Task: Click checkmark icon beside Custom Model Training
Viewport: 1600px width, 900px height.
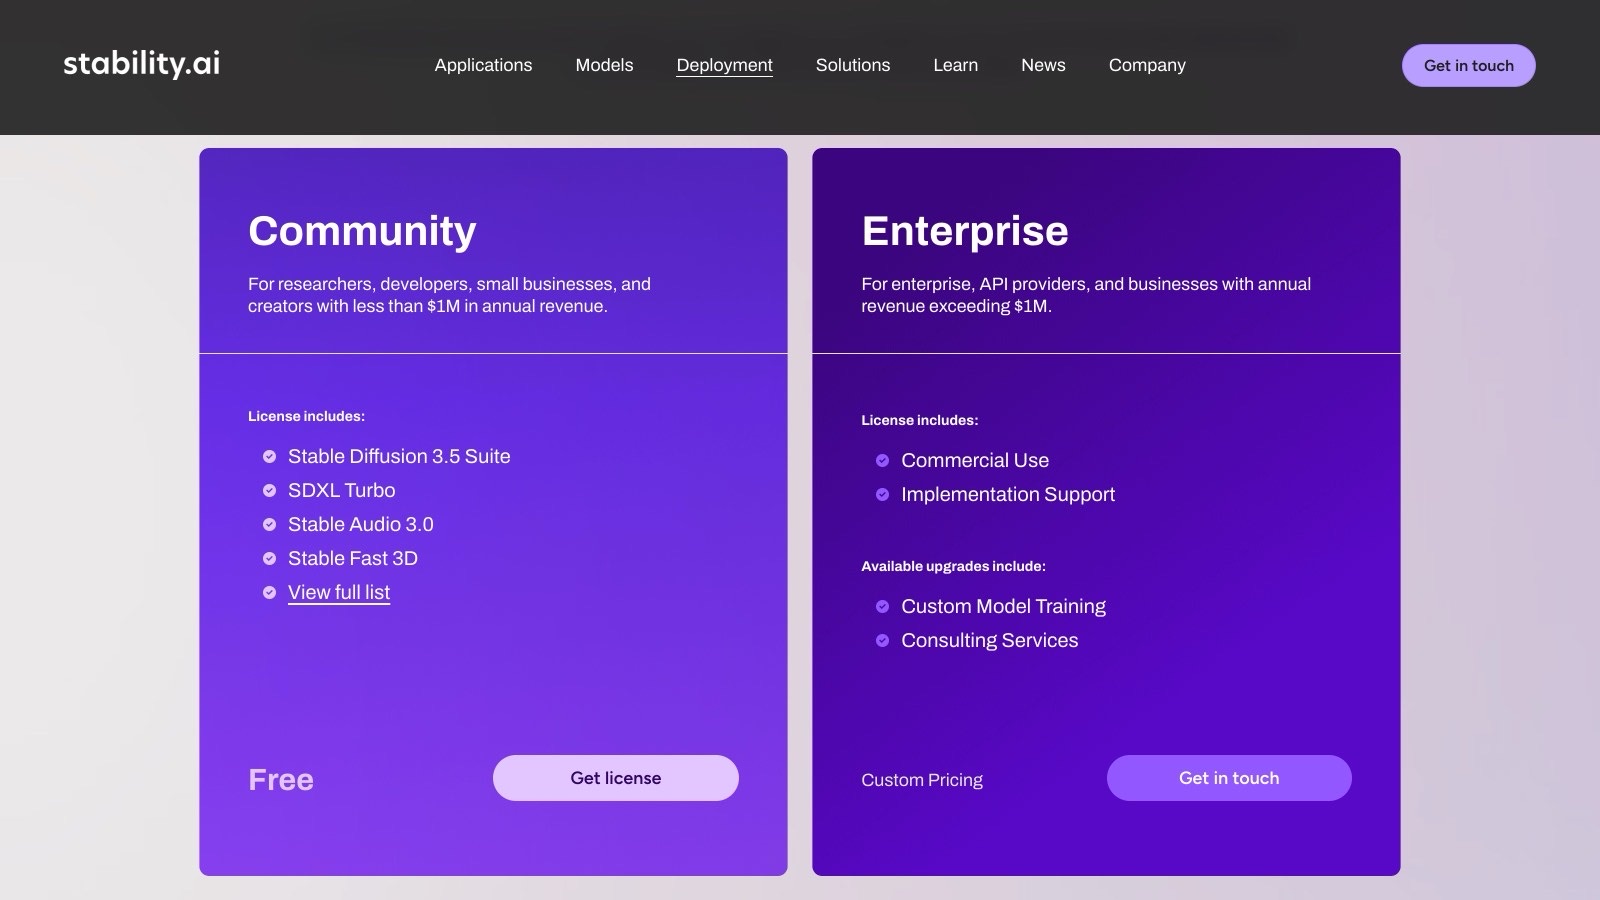Action: [x=882, y=607]
